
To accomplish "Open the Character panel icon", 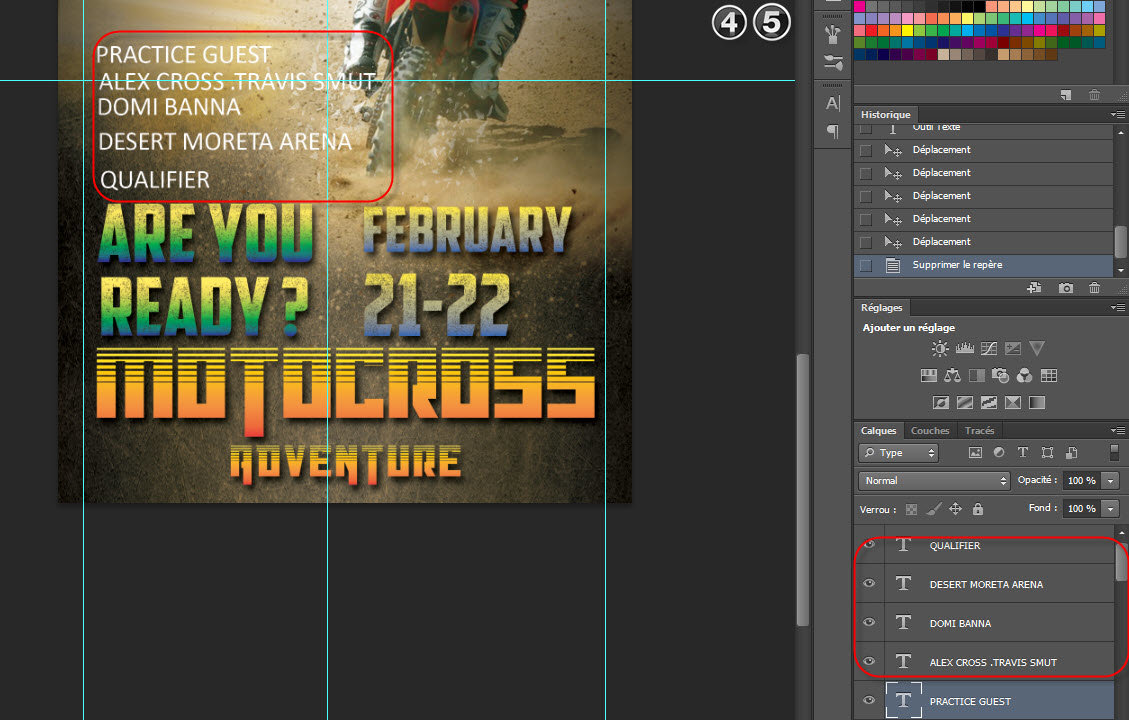I will 832,103.
